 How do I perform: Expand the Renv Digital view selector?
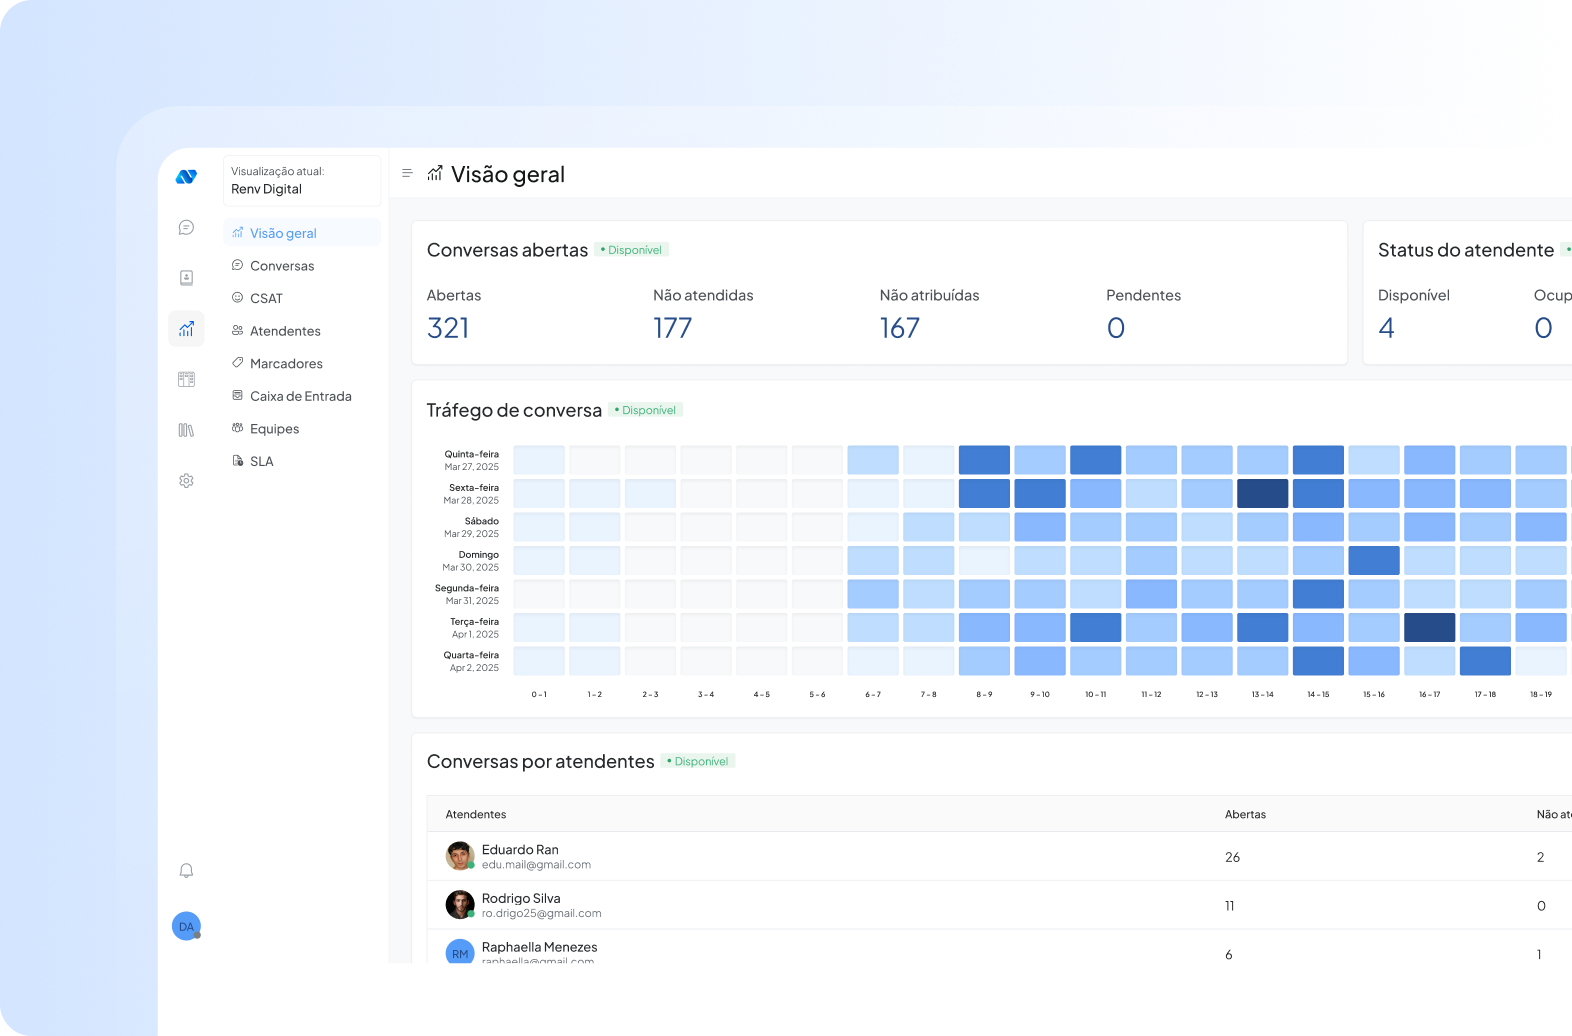coord(301,180)
